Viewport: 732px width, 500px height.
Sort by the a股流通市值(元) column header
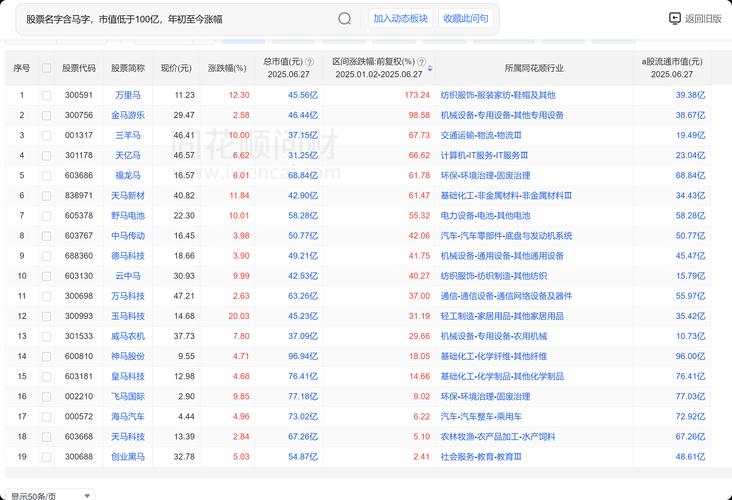672,62
